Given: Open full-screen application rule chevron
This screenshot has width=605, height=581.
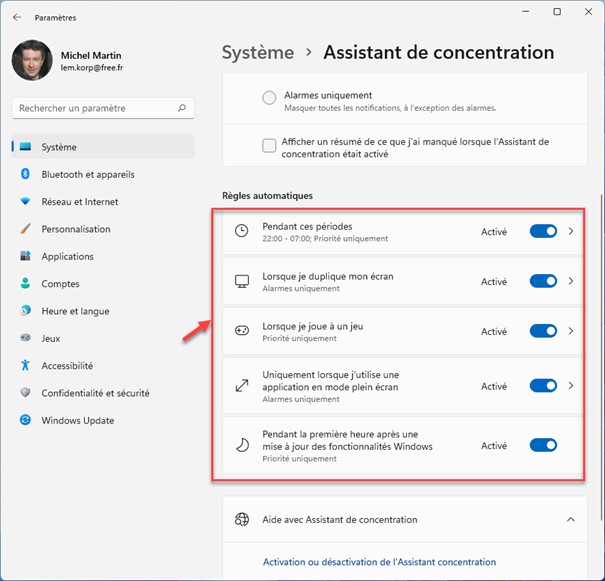Looking at the screenshot, I should (x=571, y=386).
